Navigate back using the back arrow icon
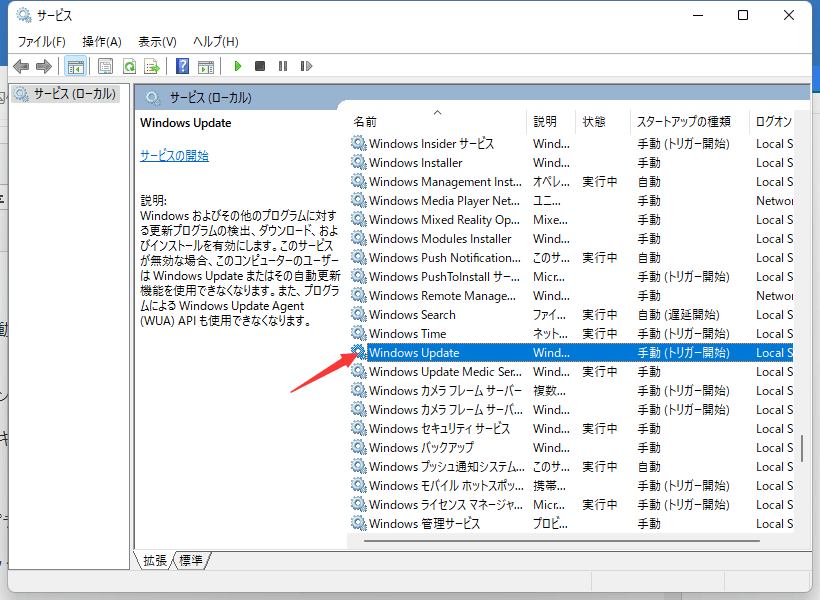 (x=21, y=66)
